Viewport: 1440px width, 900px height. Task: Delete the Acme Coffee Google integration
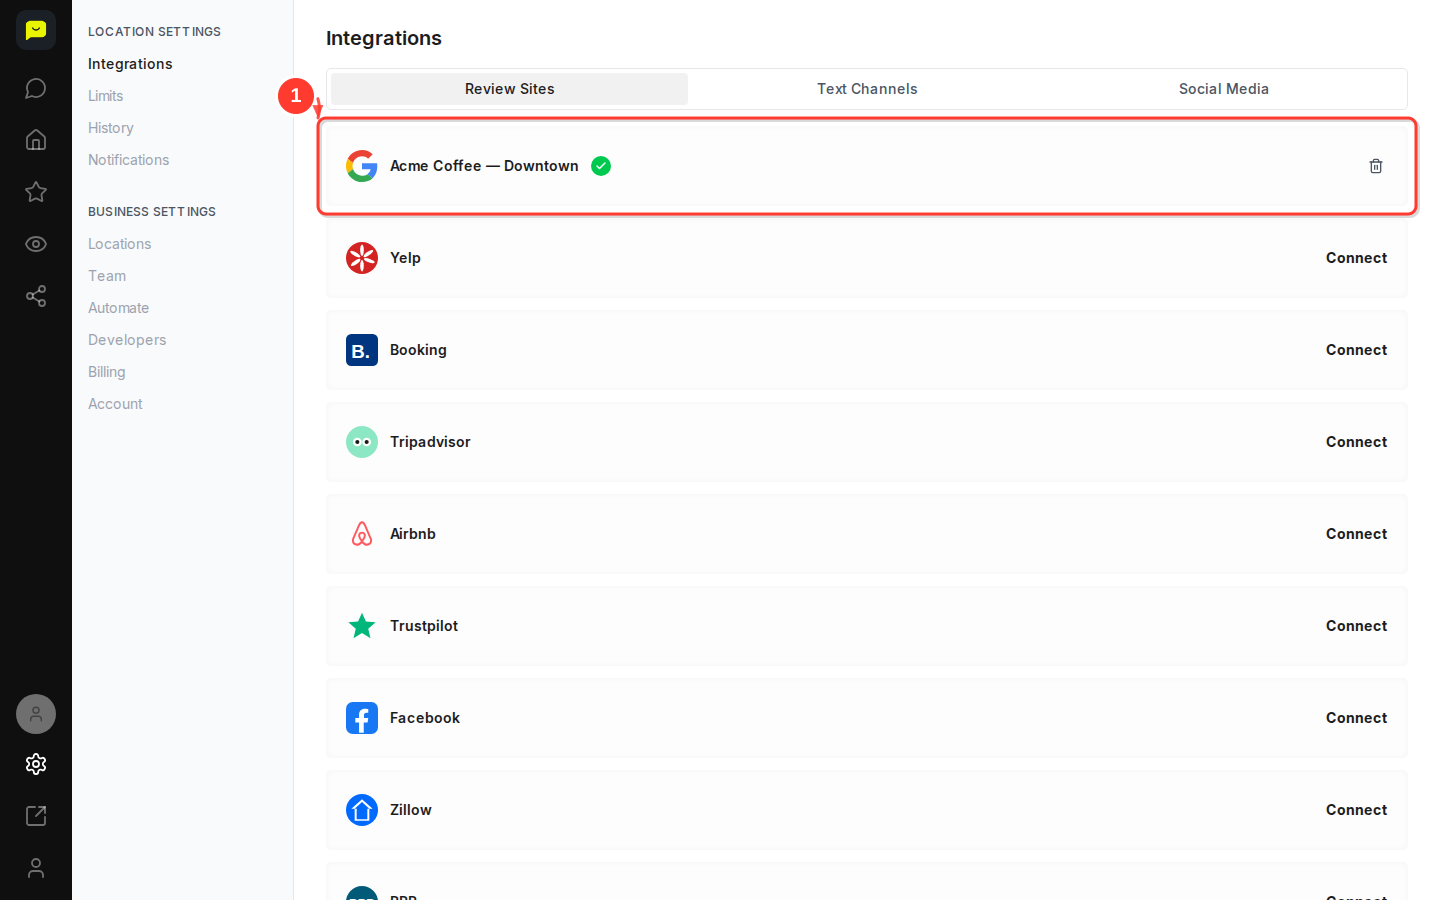1376,166
